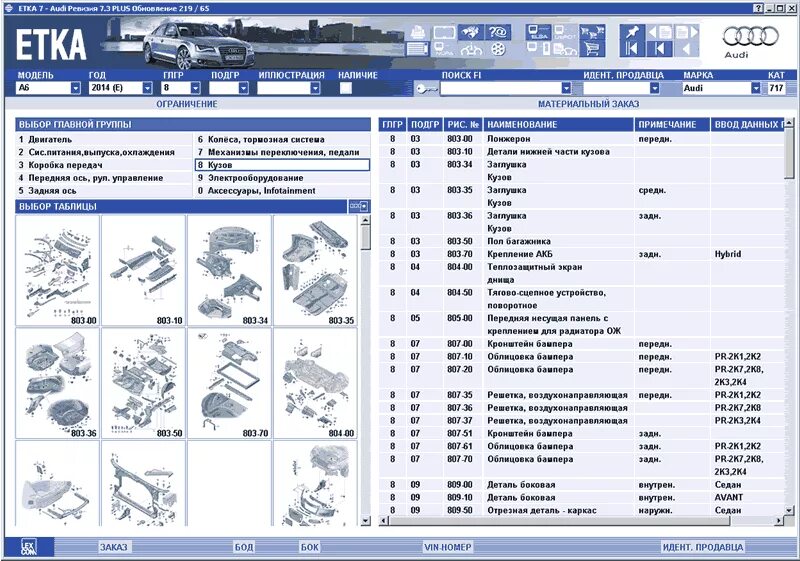Viewport: 800px width, 561px height.
Task: Click the БОК button
Action: click(x=309, y=547)
